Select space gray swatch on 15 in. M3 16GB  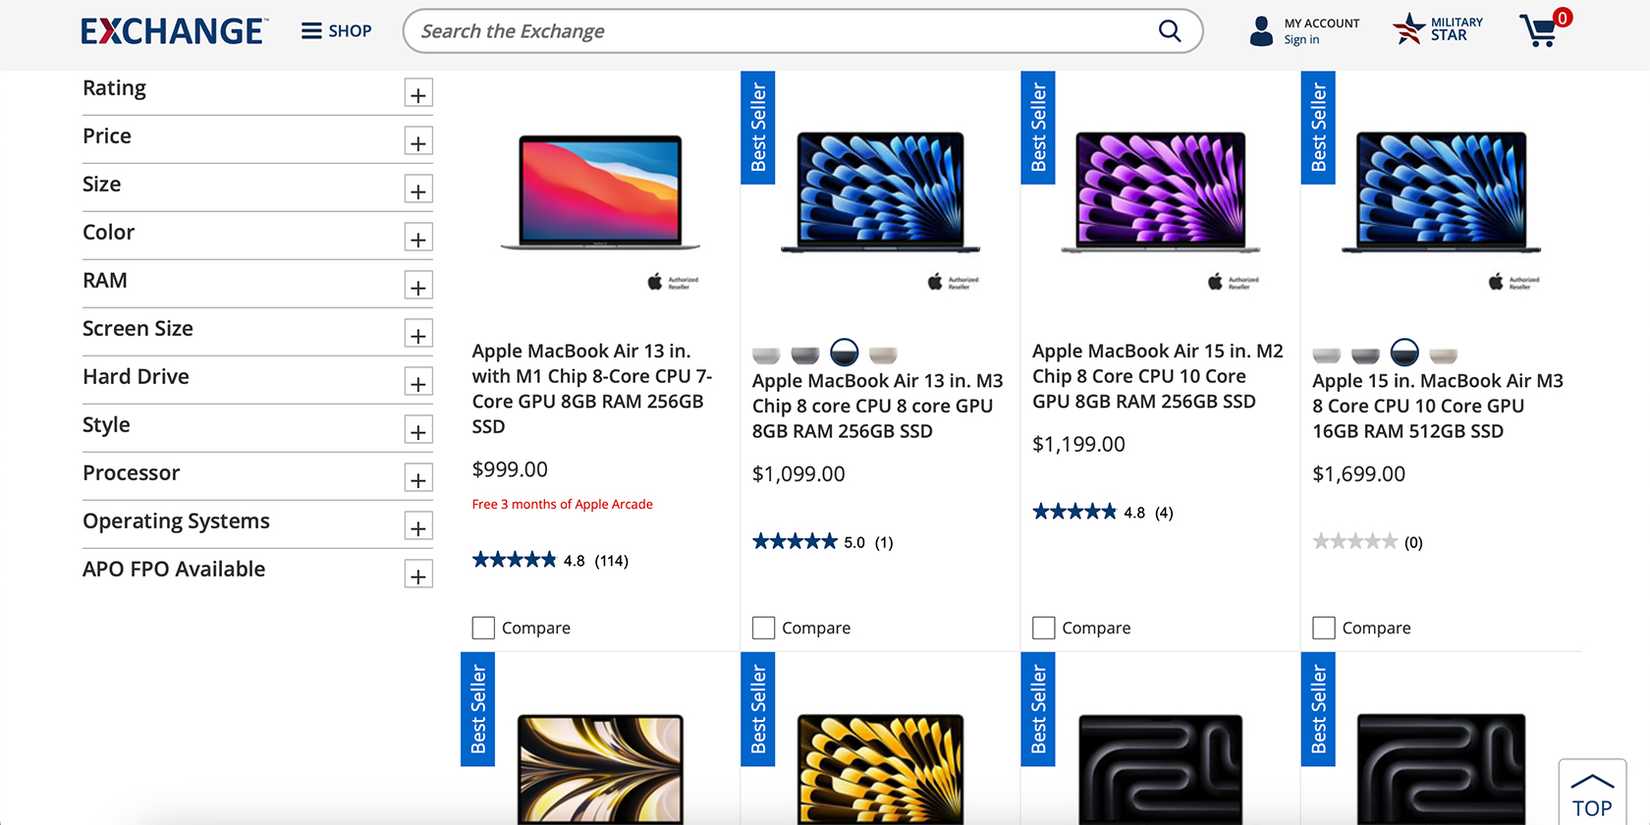1365,354
